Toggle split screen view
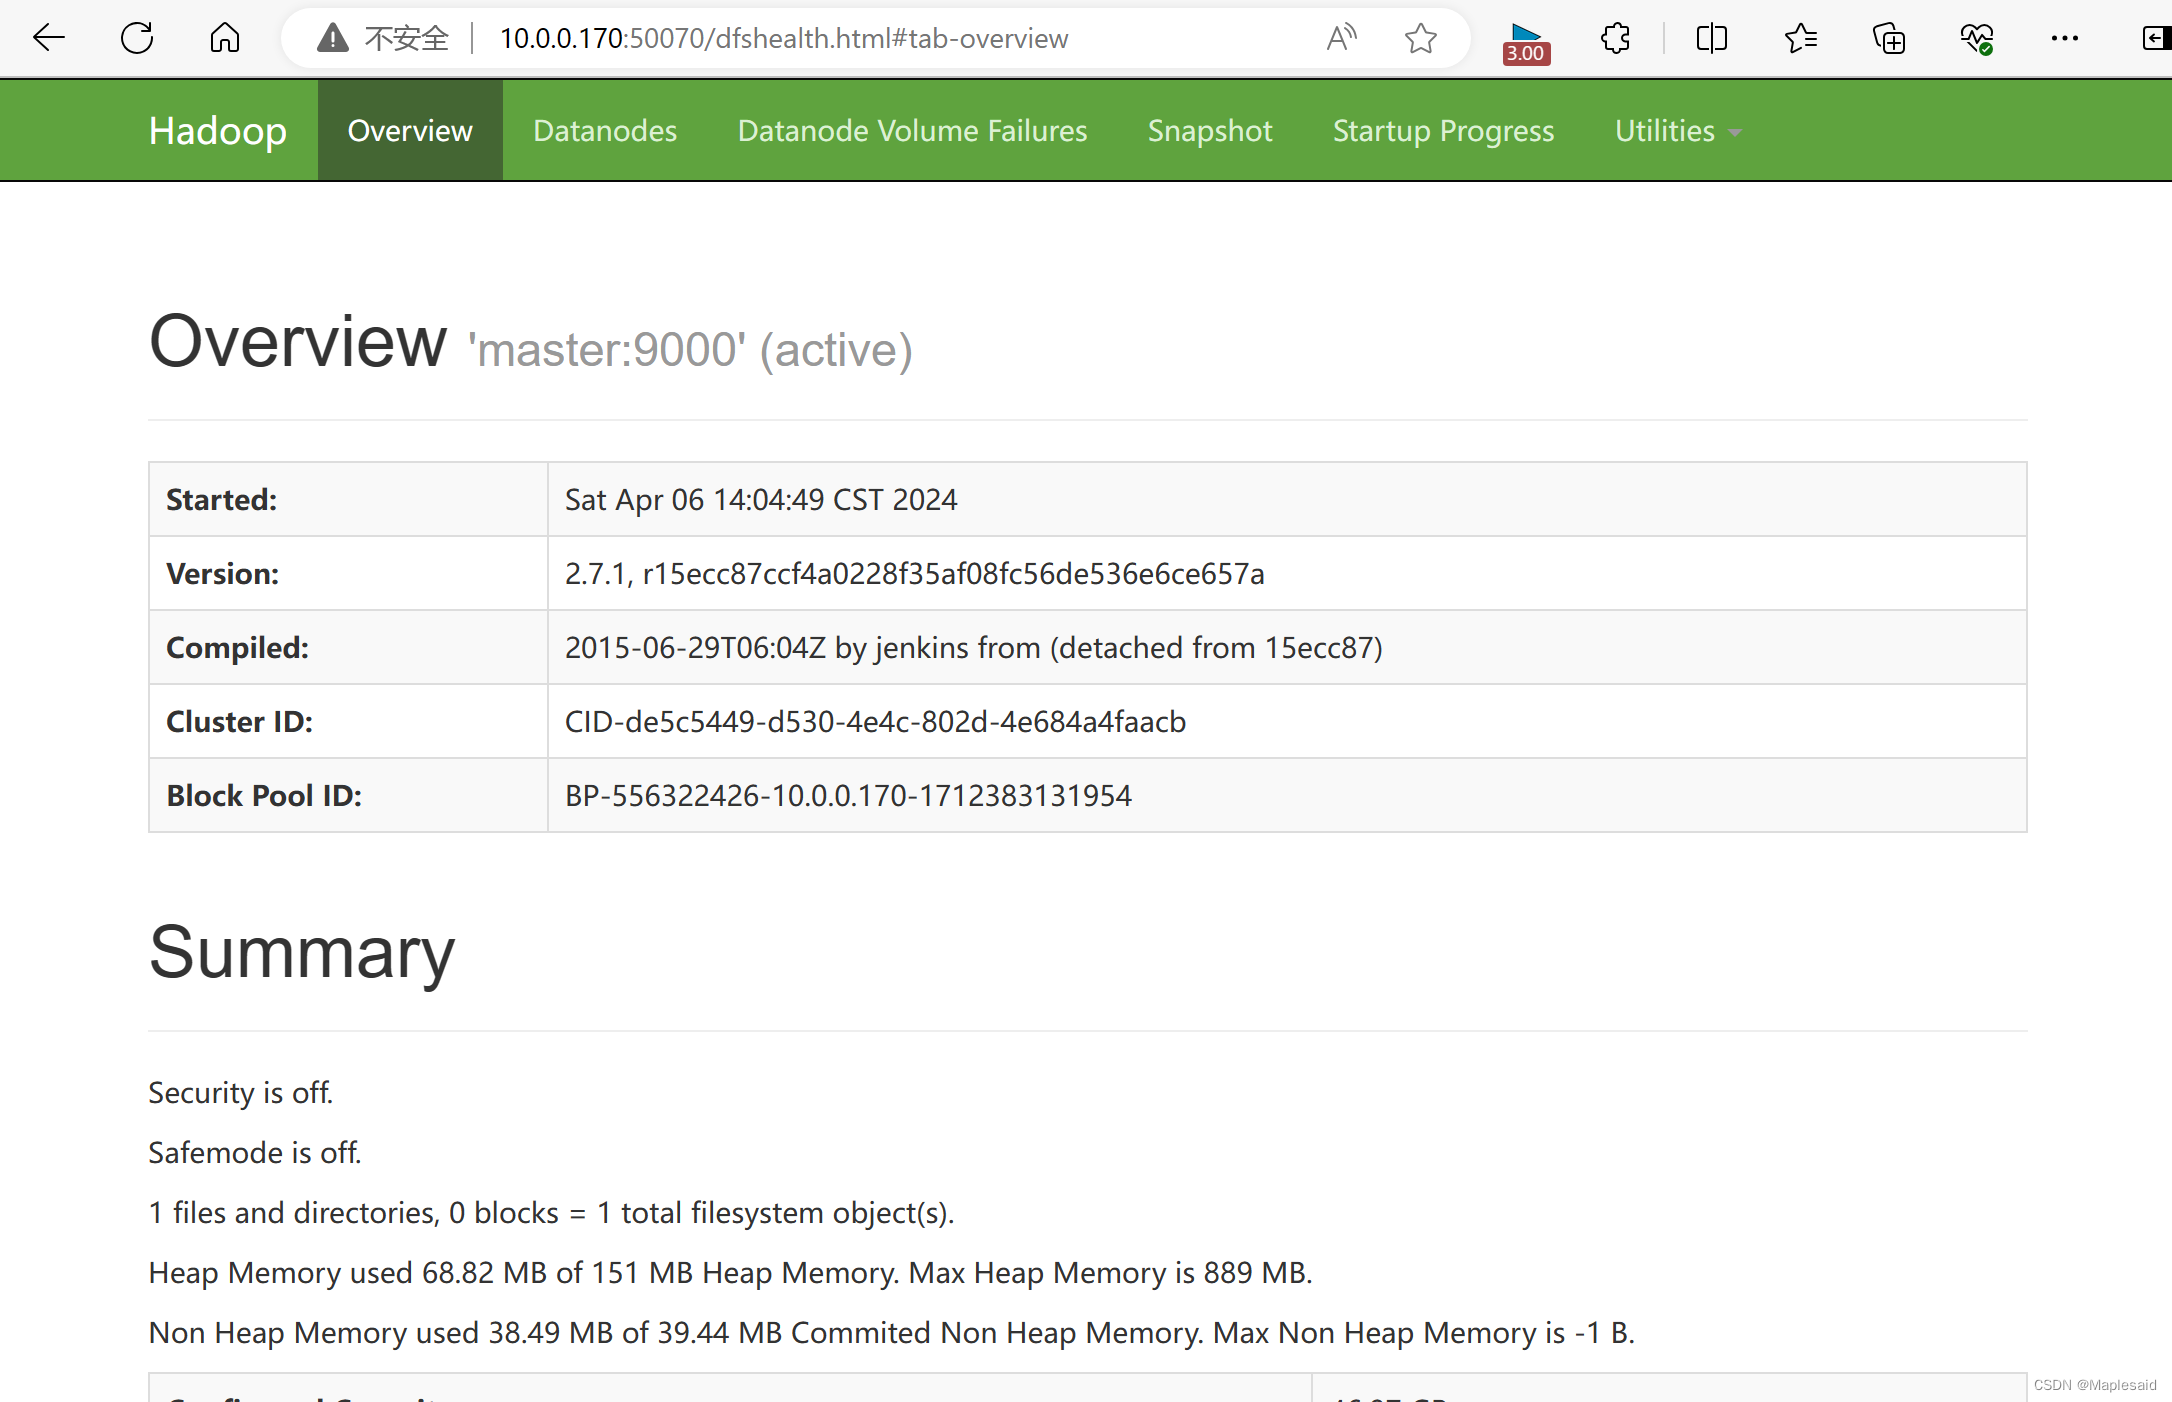Image resolution: width=2172 pixels, height=1402 pixels. (x=1712, y=39)
